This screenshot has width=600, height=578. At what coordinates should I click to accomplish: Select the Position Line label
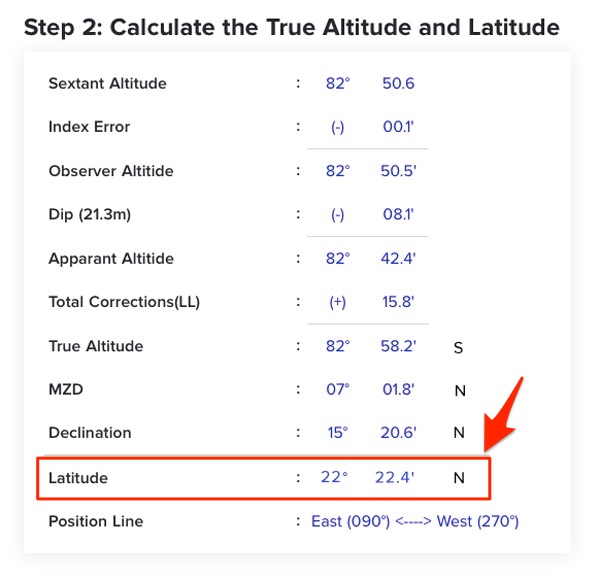tap(95, 521)
